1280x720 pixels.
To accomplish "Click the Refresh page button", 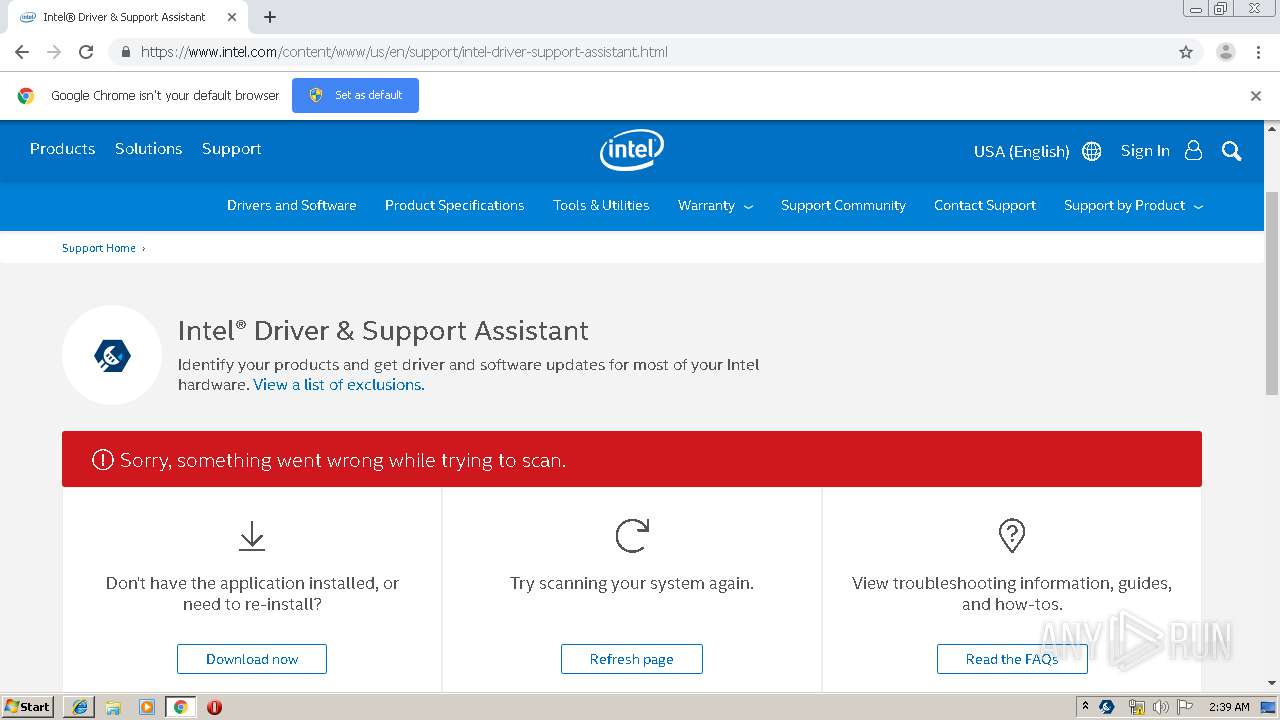I will pos(632,659).
